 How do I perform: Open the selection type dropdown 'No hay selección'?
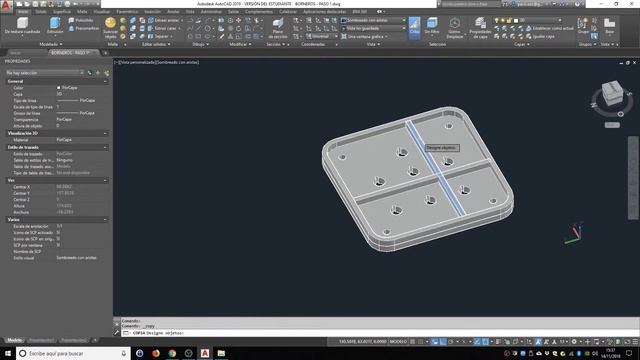(x=44, y=73)
